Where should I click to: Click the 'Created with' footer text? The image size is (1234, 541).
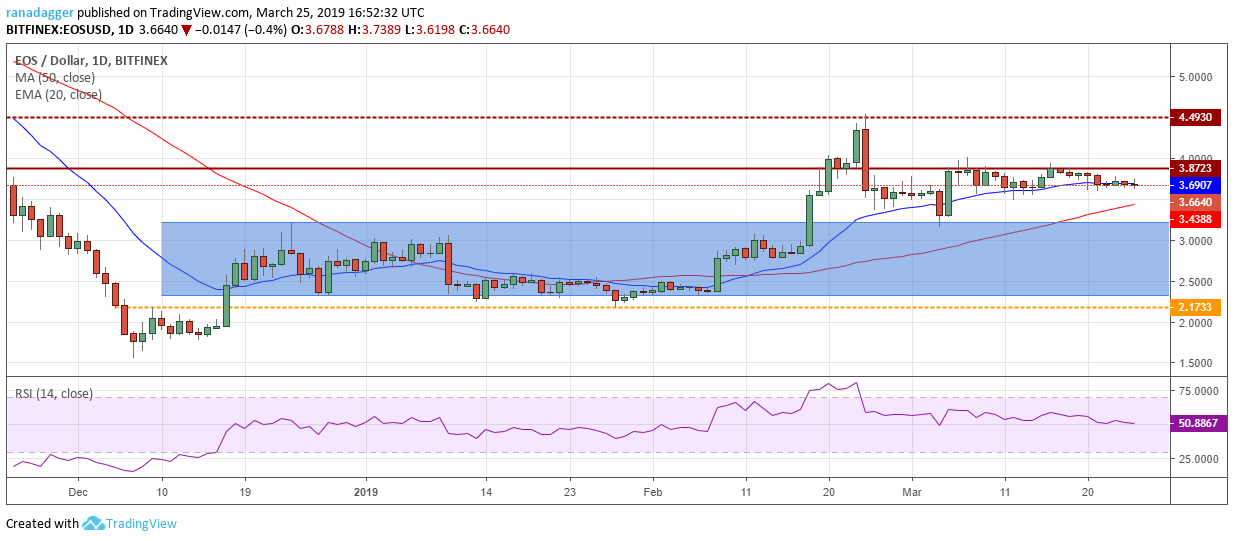tap(42, 524)
